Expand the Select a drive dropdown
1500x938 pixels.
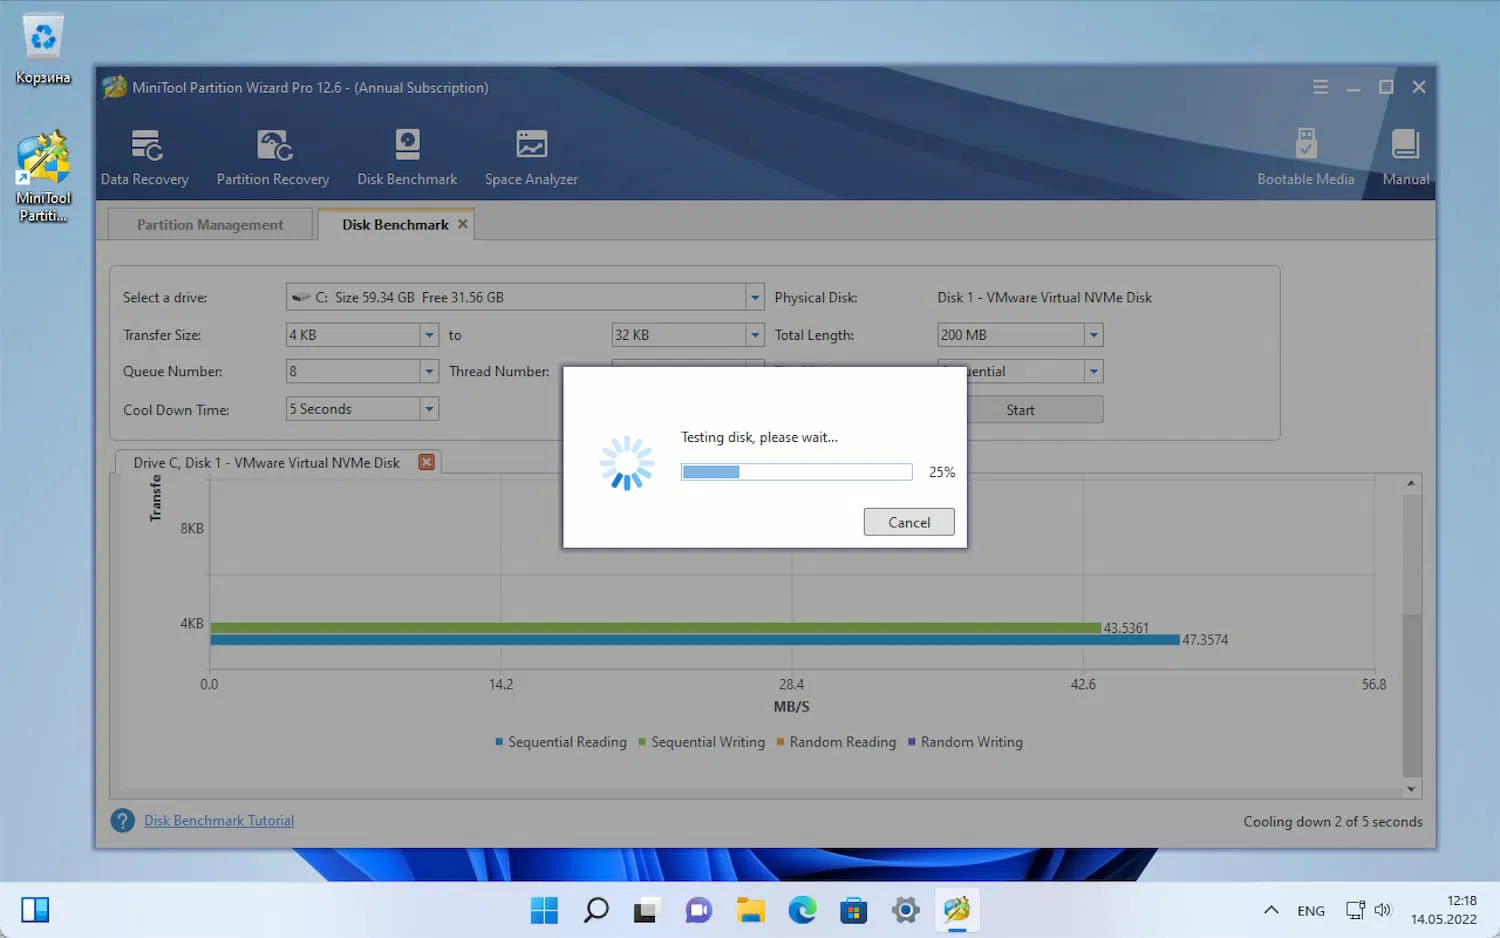pos(754,297)
